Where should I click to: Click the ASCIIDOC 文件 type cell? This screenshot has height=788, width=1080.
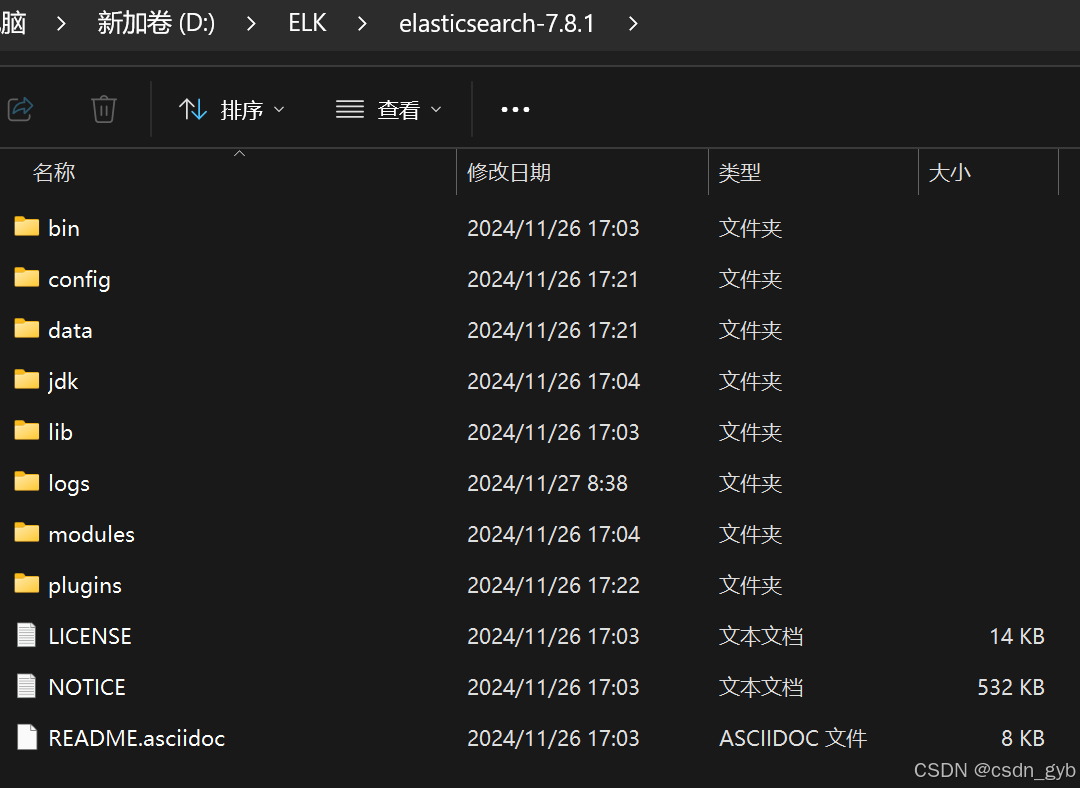coord(793,738)
